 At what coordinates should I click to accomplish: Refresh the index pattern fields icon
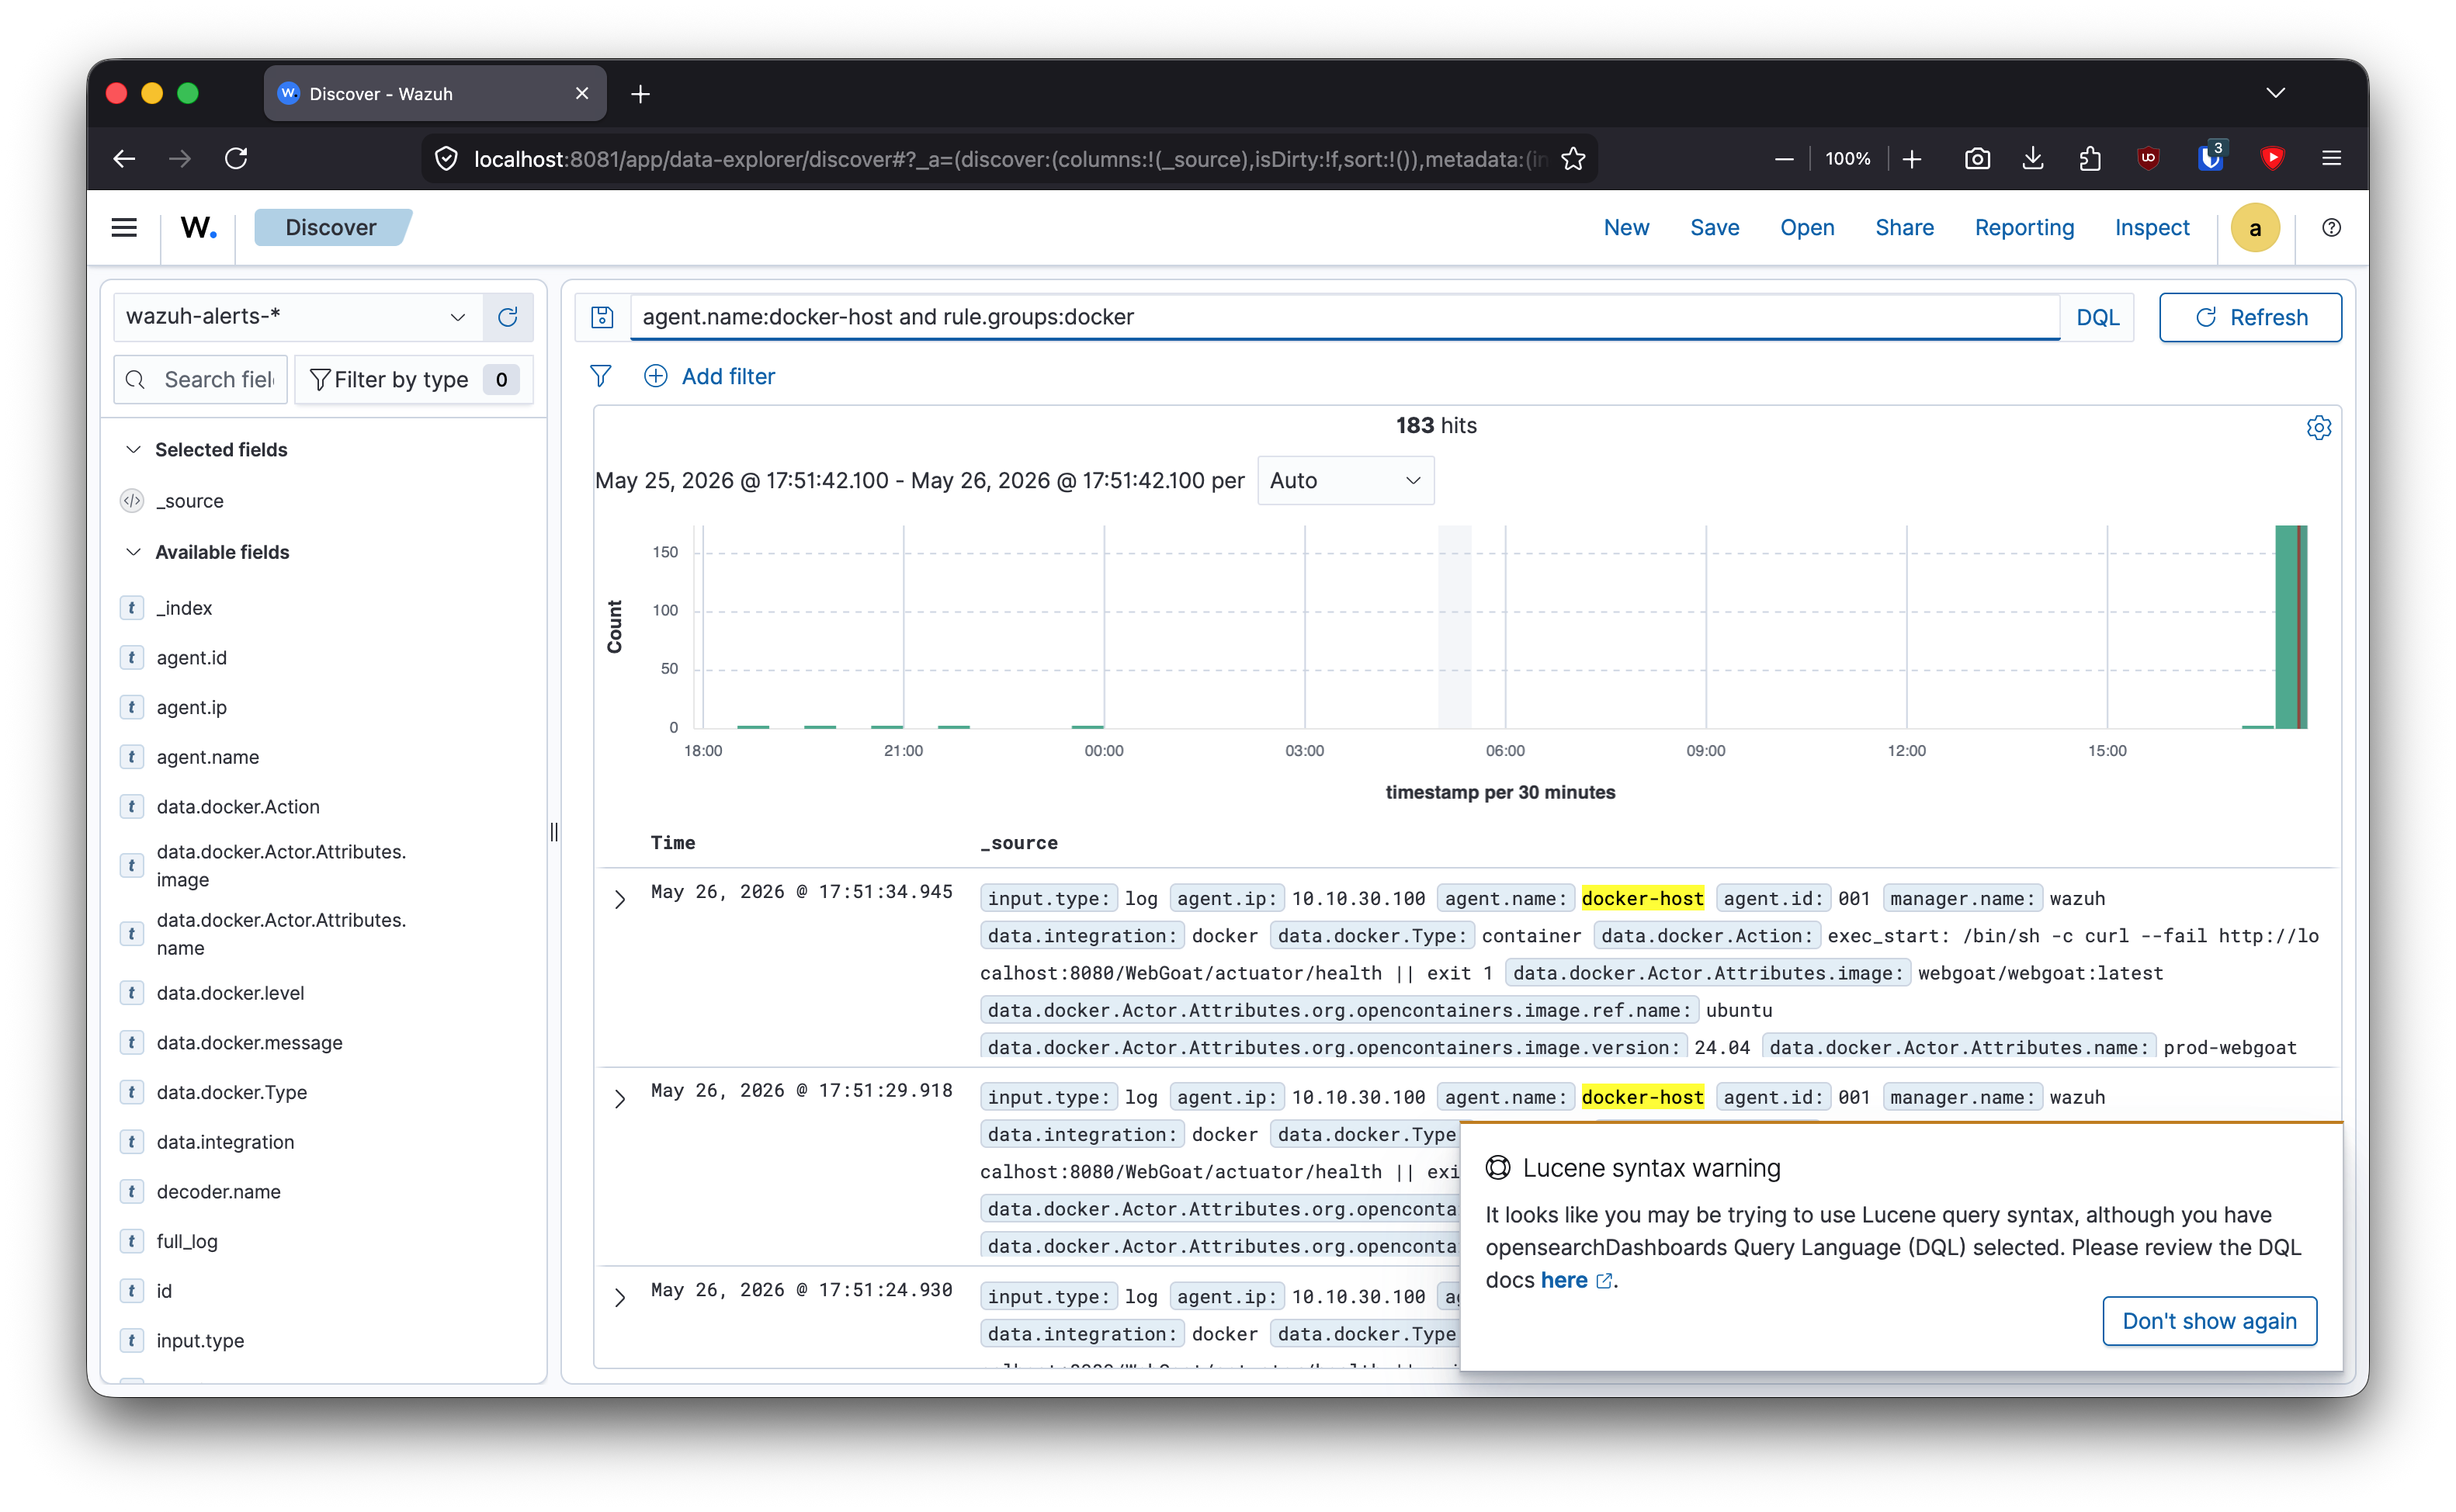coord(508,317)
